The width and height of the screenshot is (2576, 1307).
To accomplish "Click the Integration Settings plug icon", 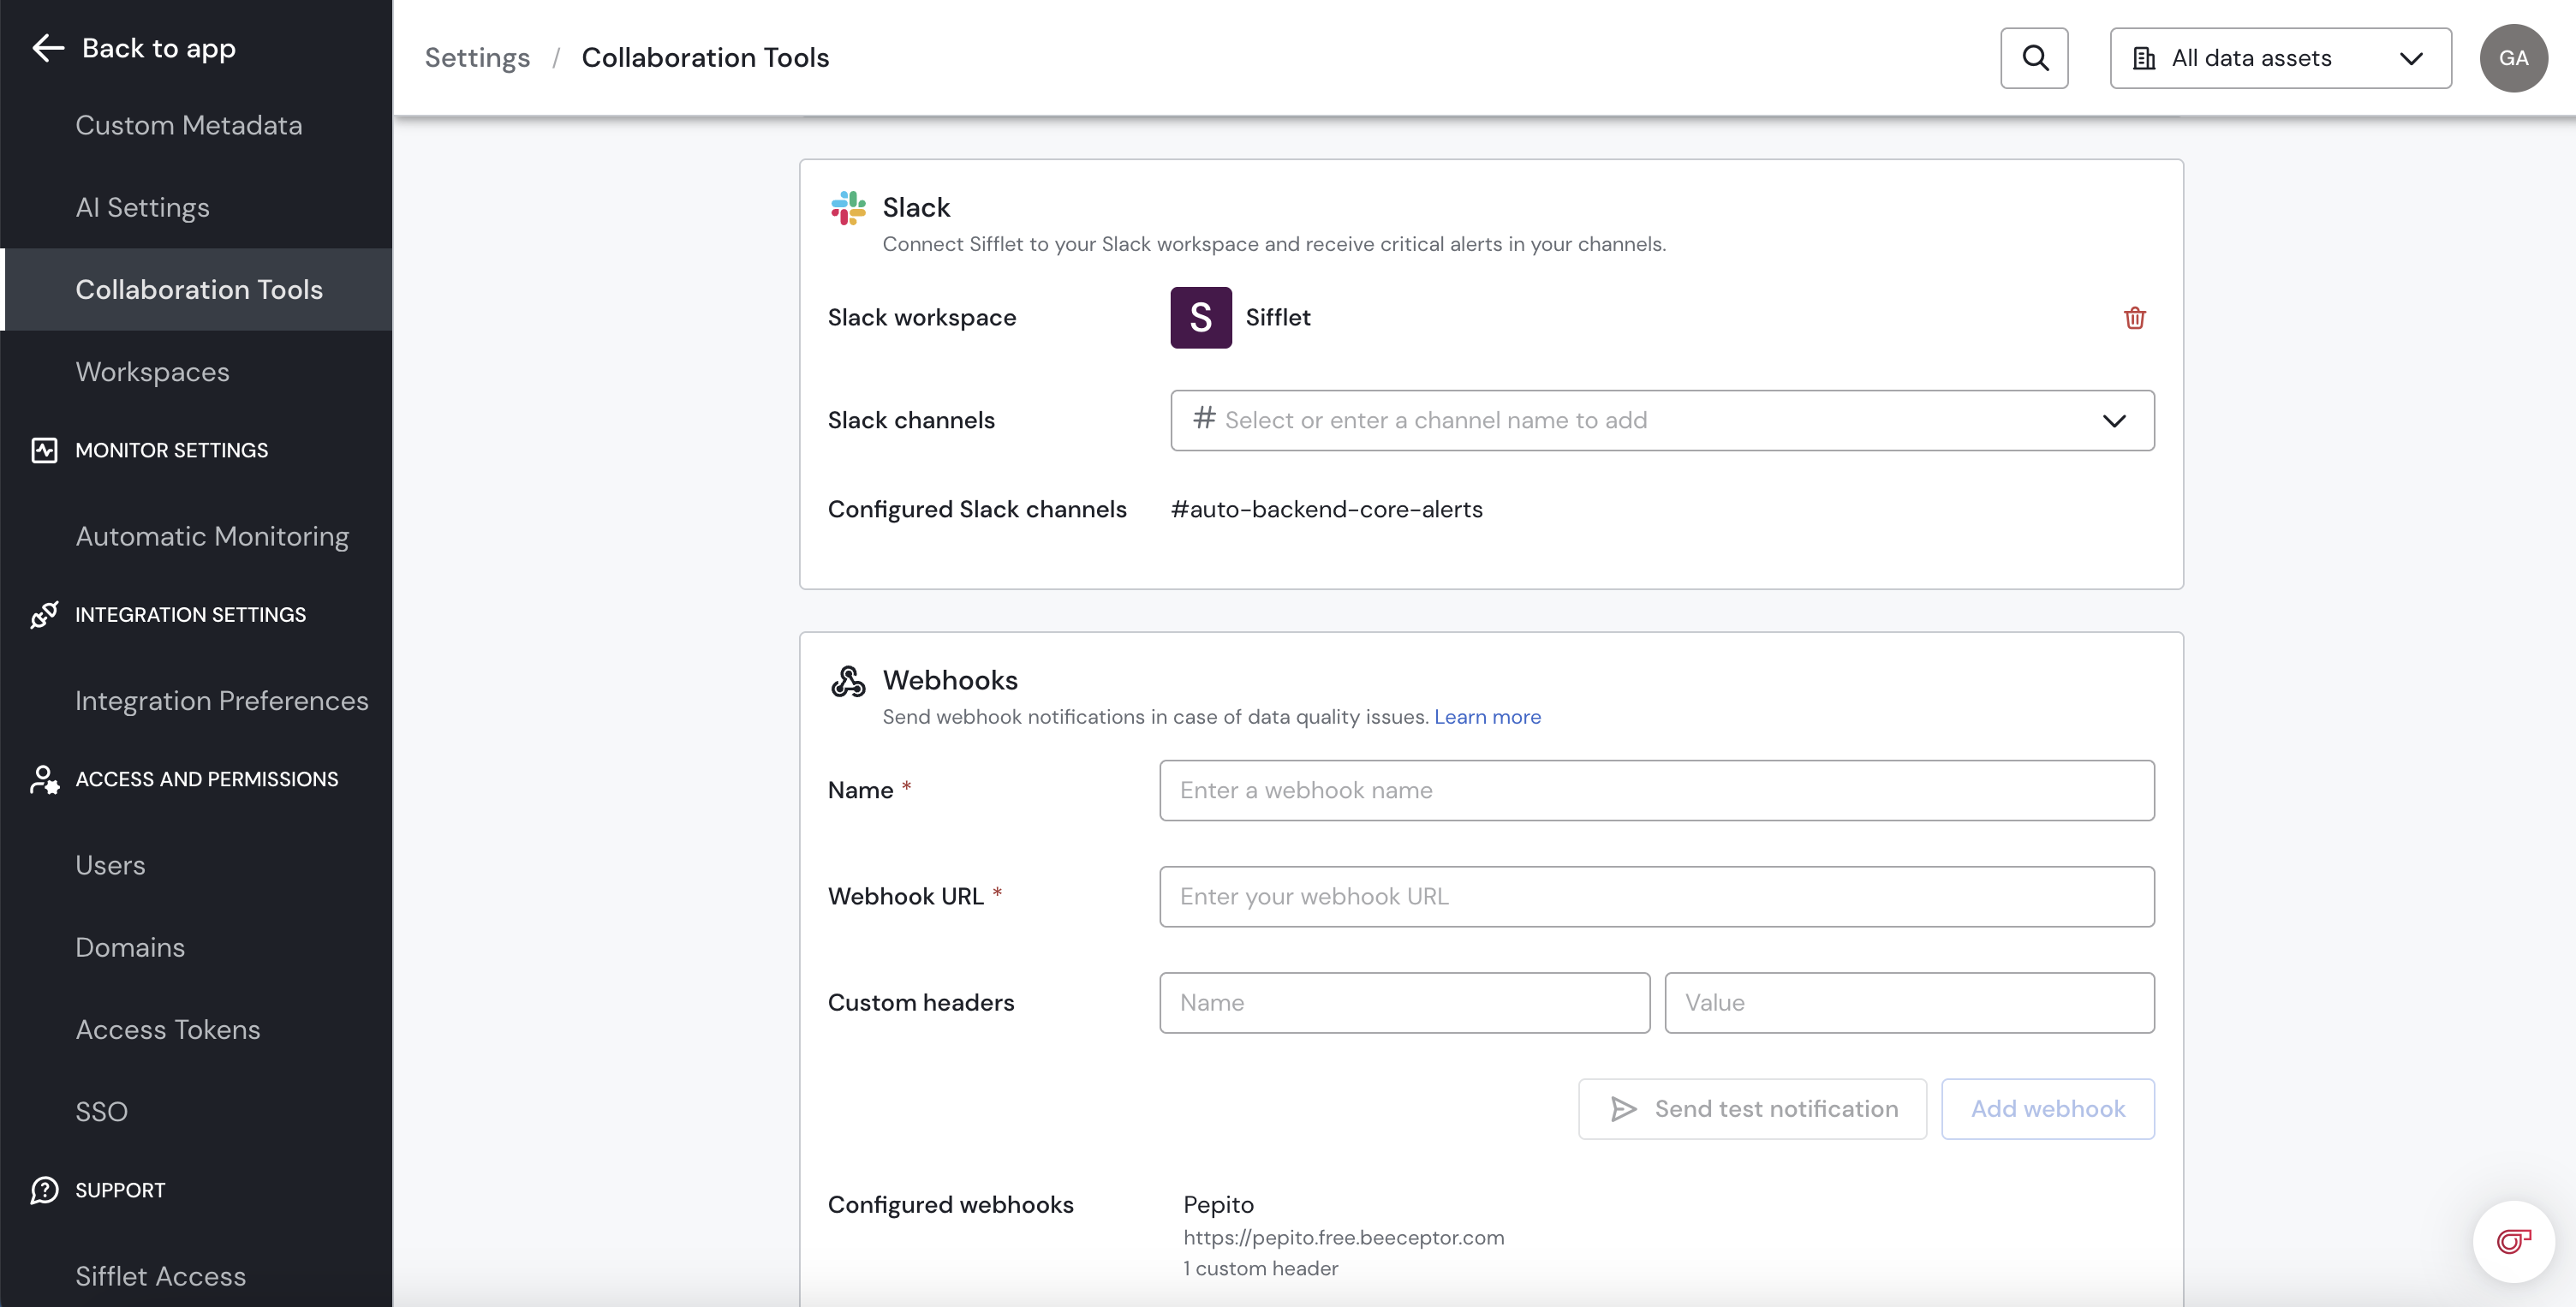I will [44, 615].
